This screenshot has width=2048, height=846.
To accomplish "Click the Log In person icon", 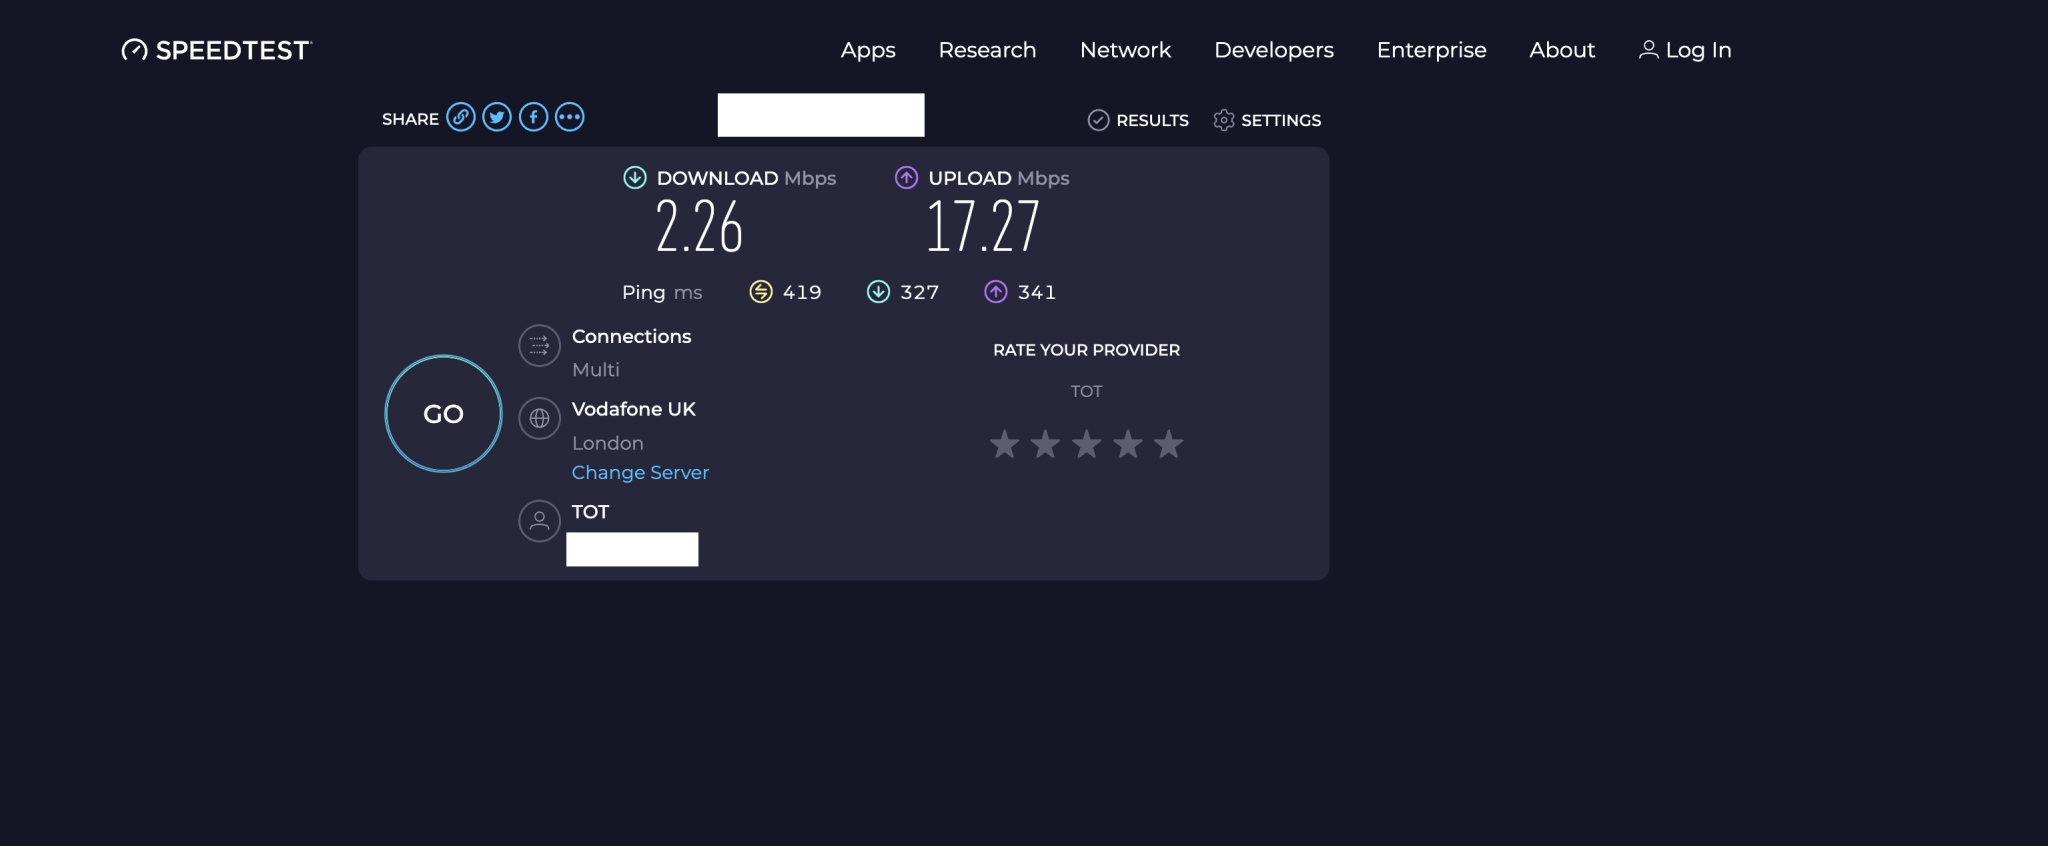I will click(1649, 49).
